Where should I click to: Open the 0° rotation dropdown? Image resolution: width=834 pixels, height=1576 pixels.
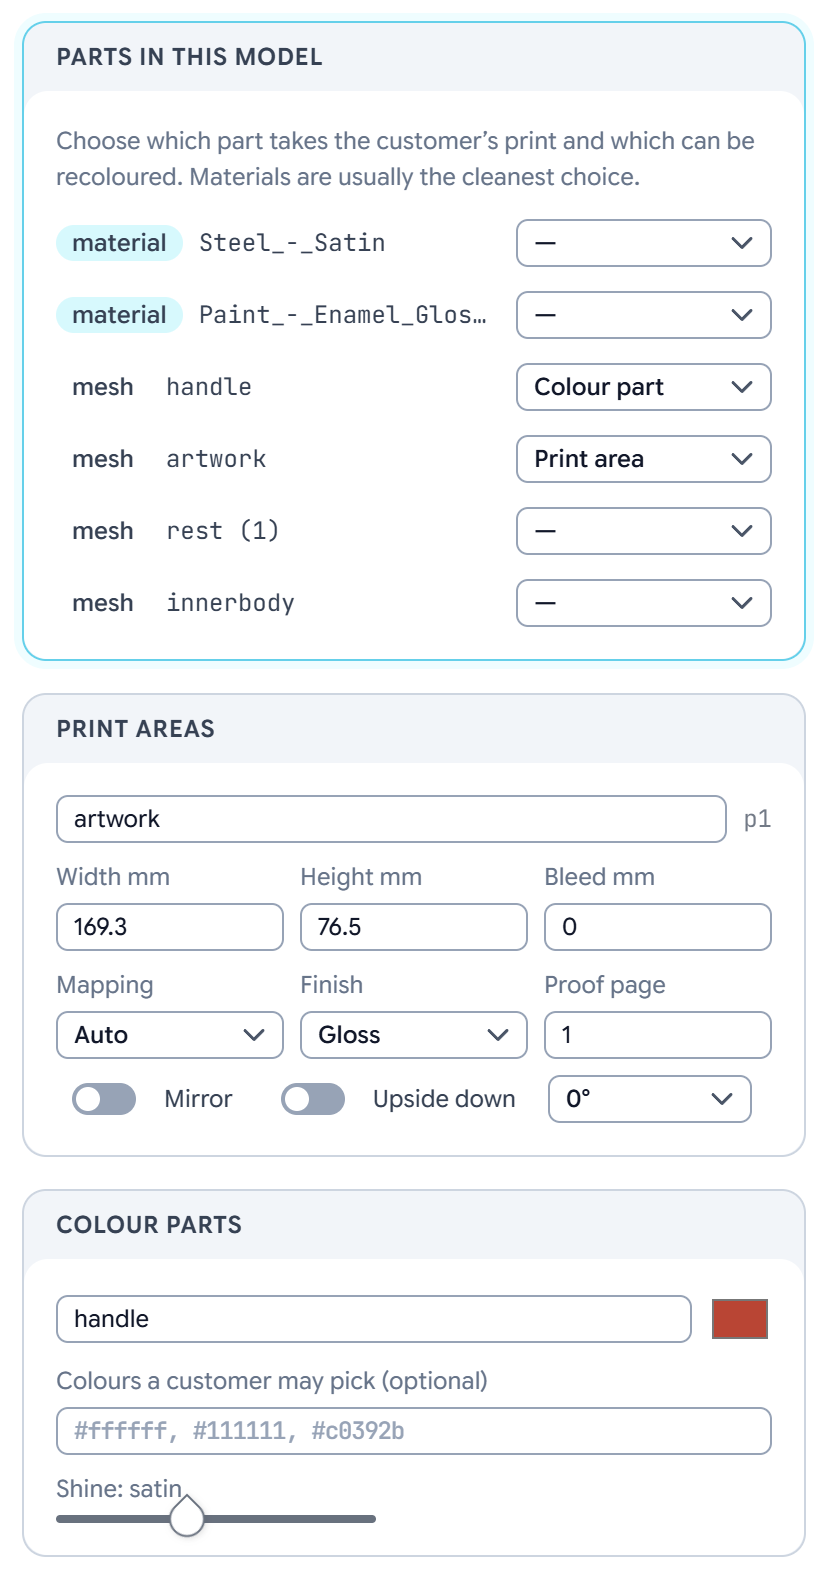click(650, 1099)
